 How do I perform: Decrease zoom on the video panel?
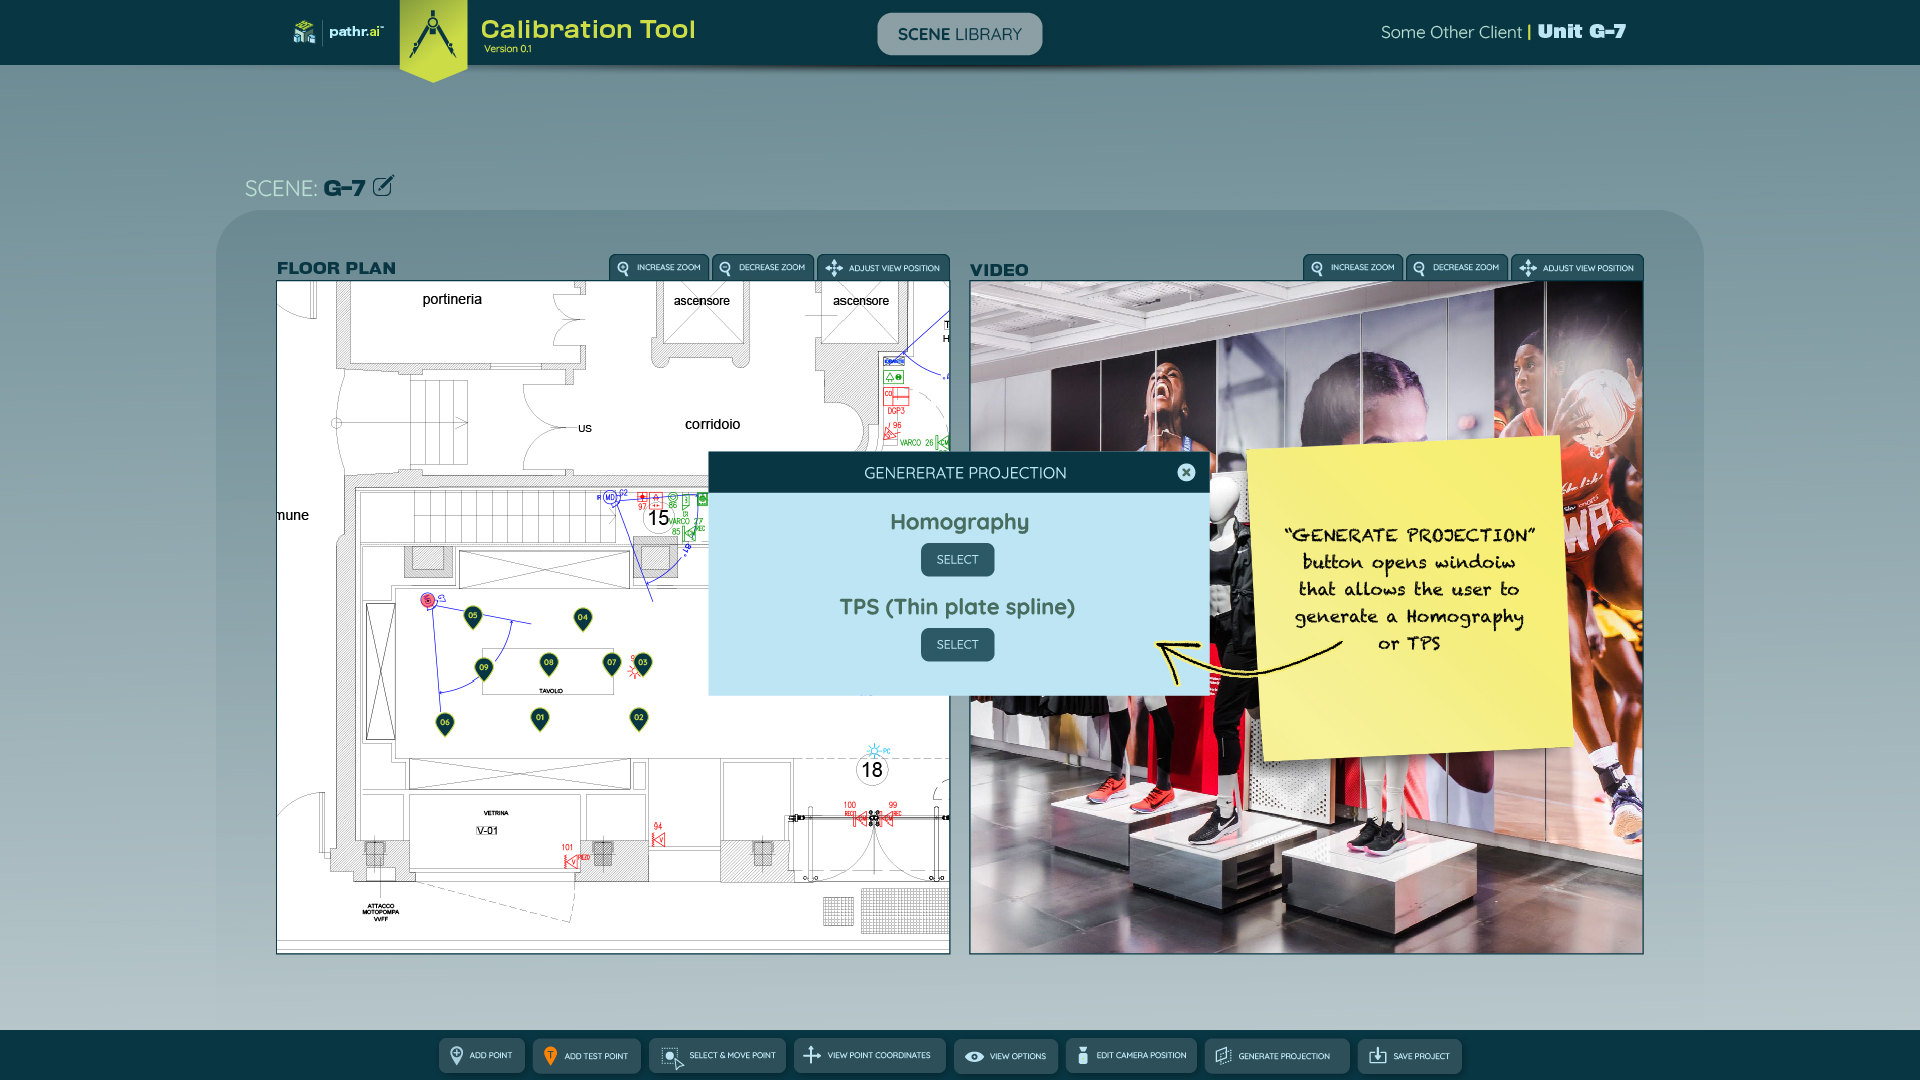1456,268
